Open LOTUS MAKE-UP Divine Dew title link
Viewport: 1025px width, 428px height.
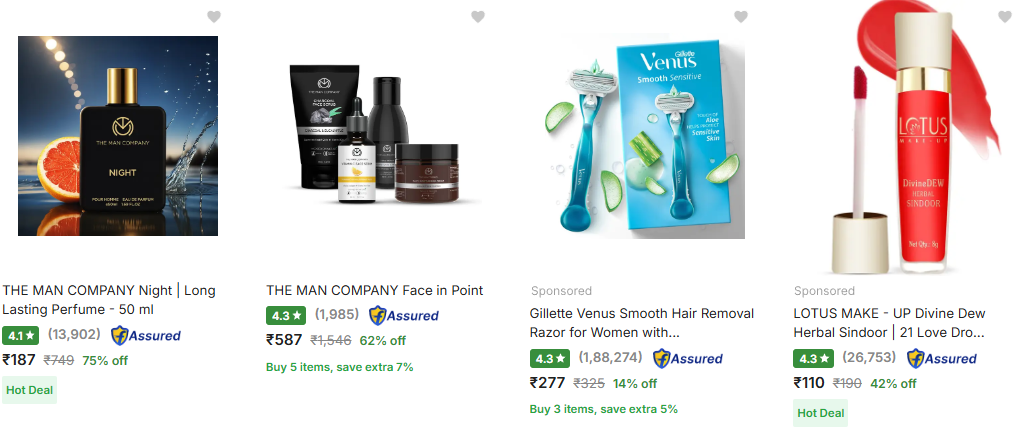click(890, 323)
